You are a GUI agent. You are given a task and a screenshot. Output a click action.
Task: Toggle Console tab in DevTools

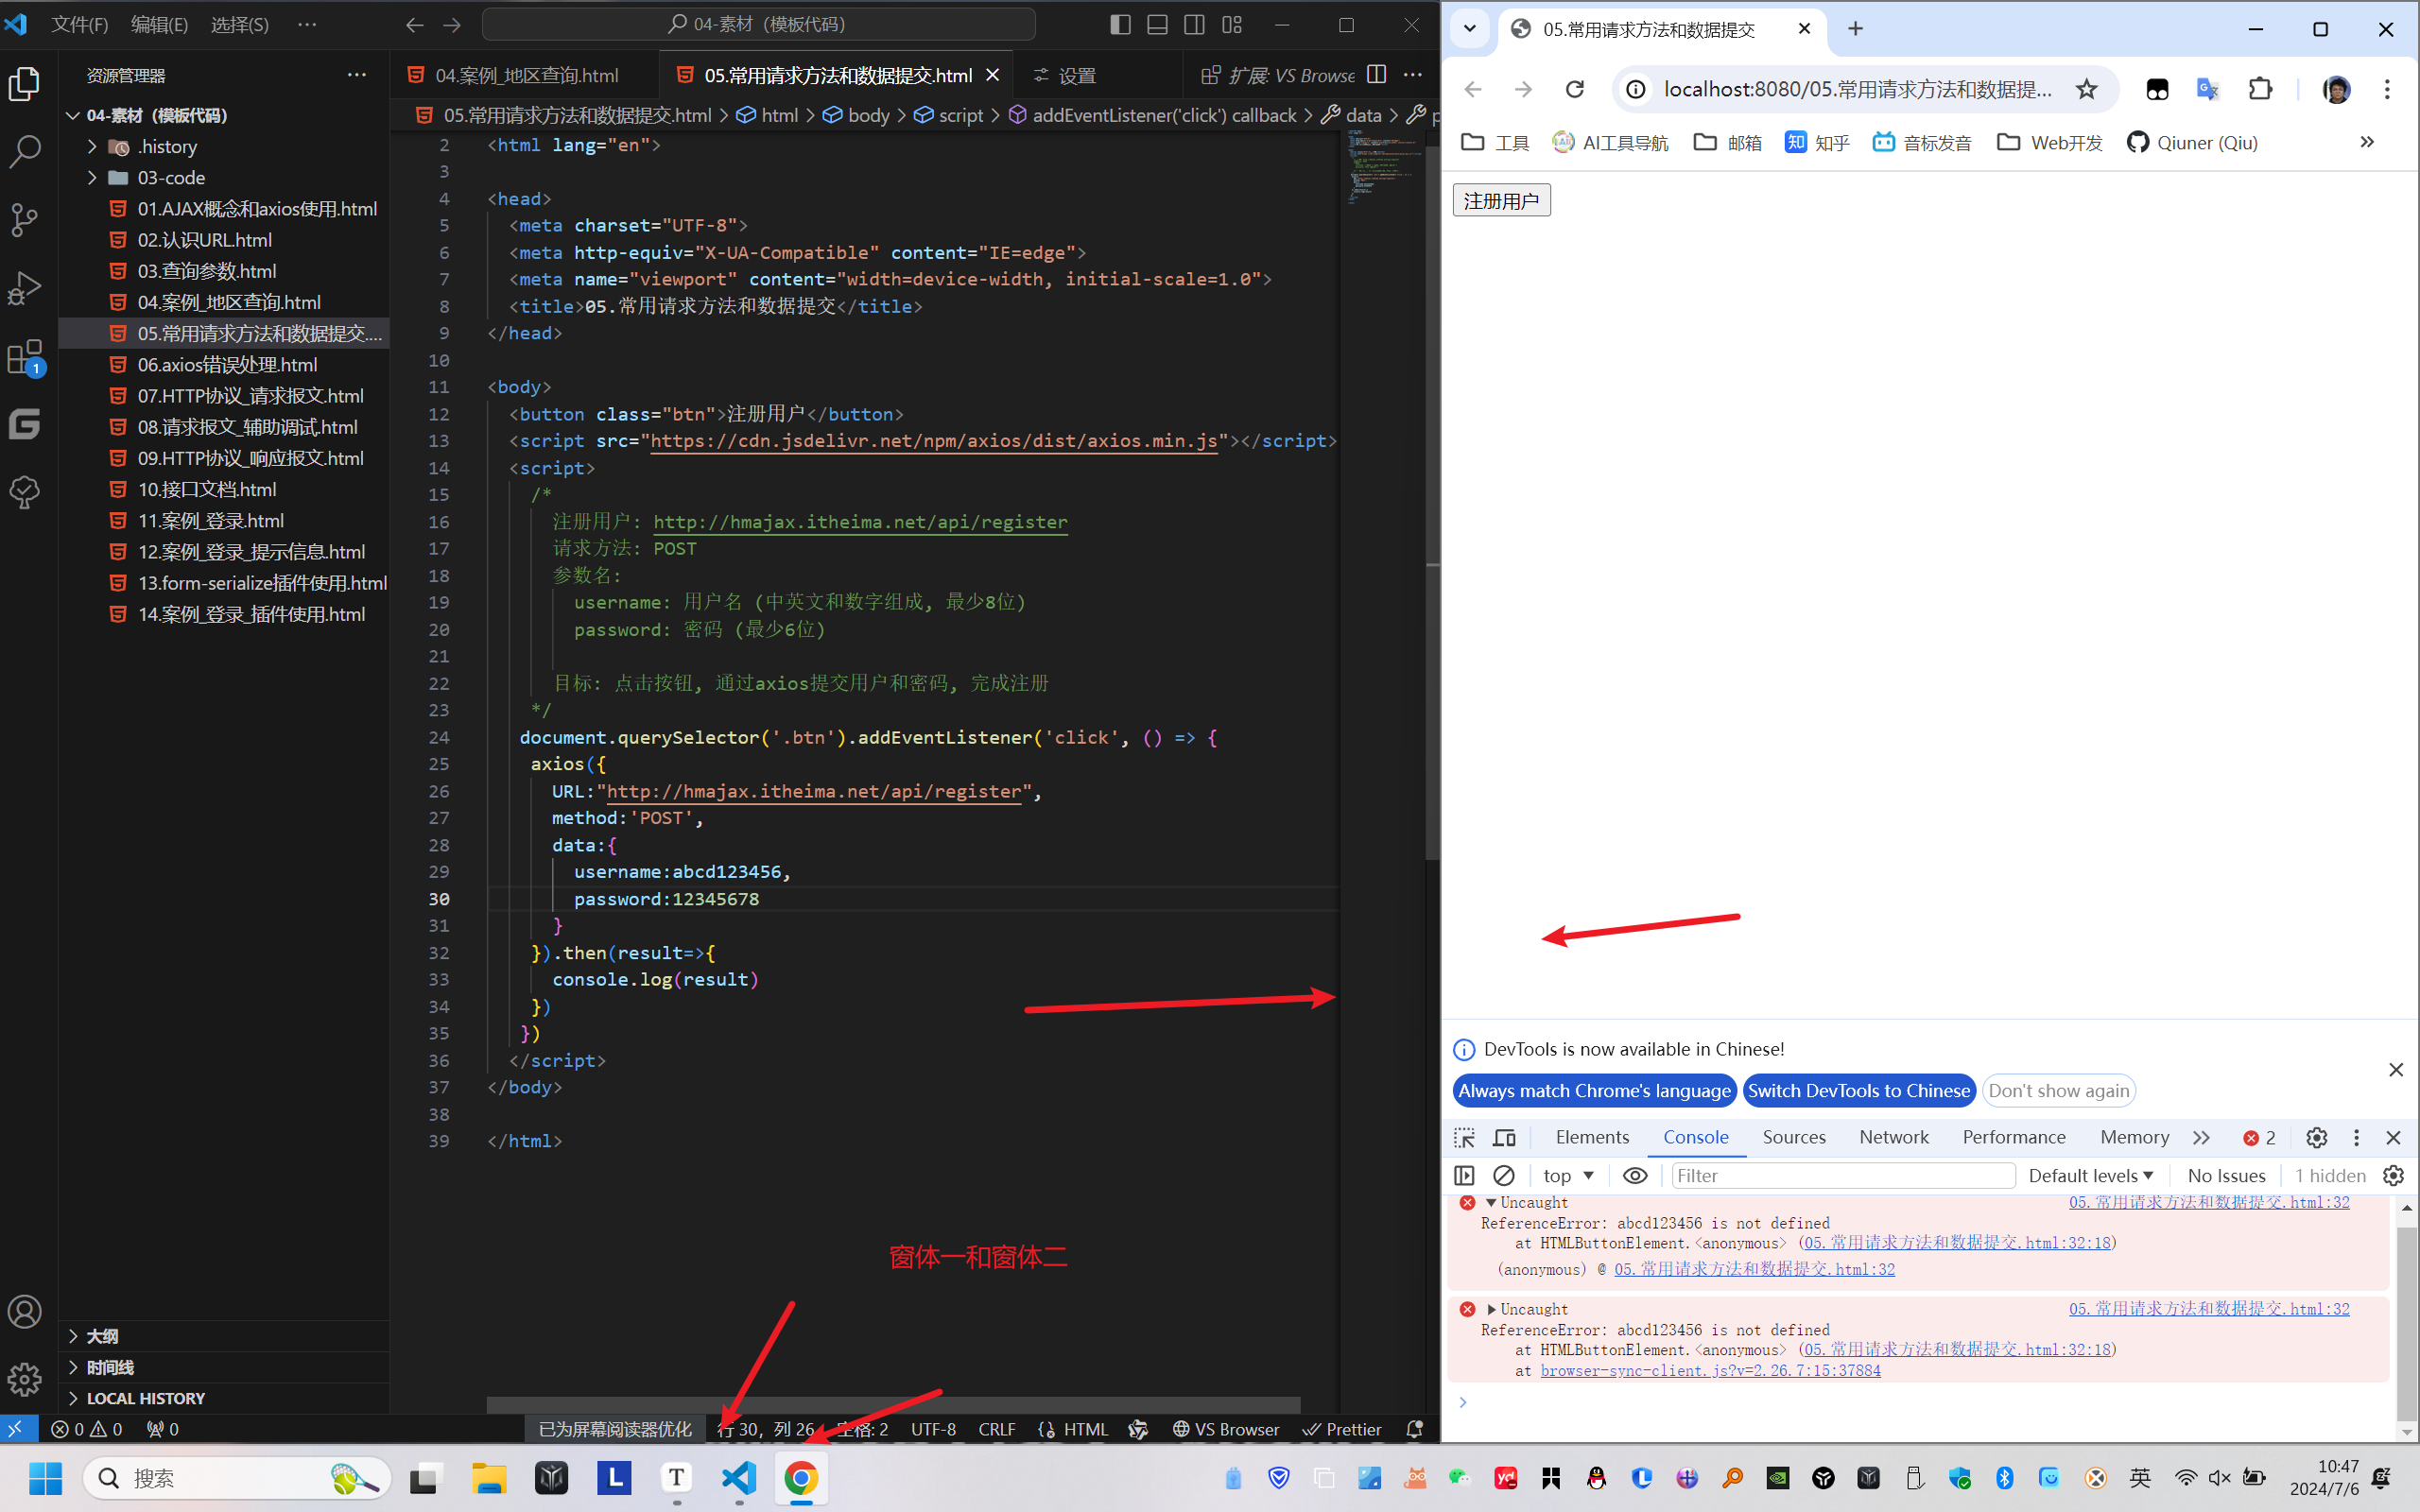[x=1695, y=1136]
